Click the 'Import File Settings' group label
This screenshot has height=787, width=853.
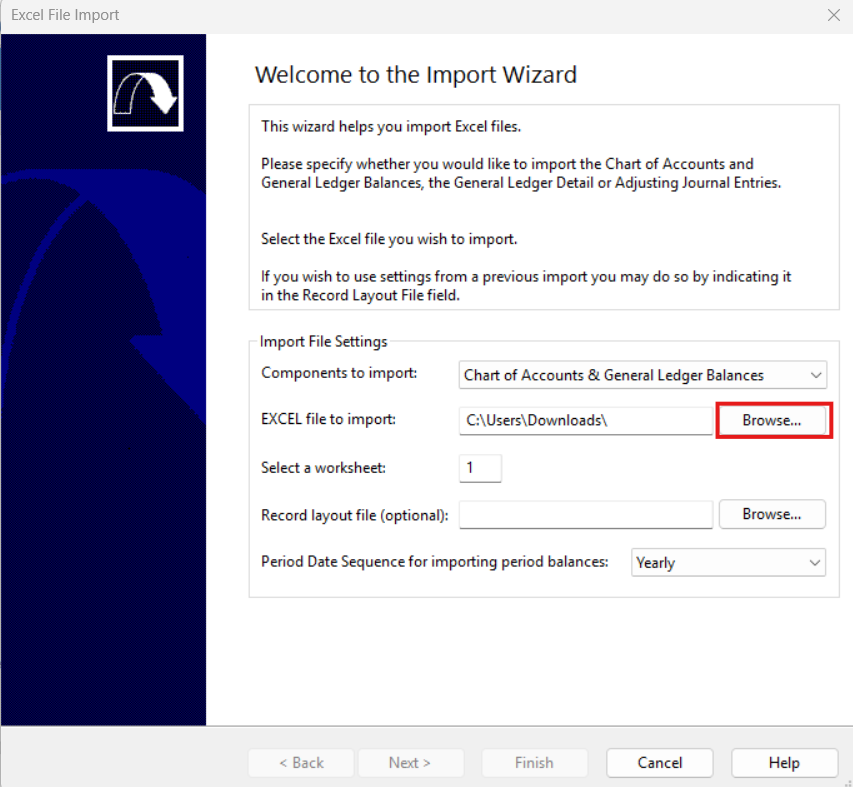click(x=323, y=342)
